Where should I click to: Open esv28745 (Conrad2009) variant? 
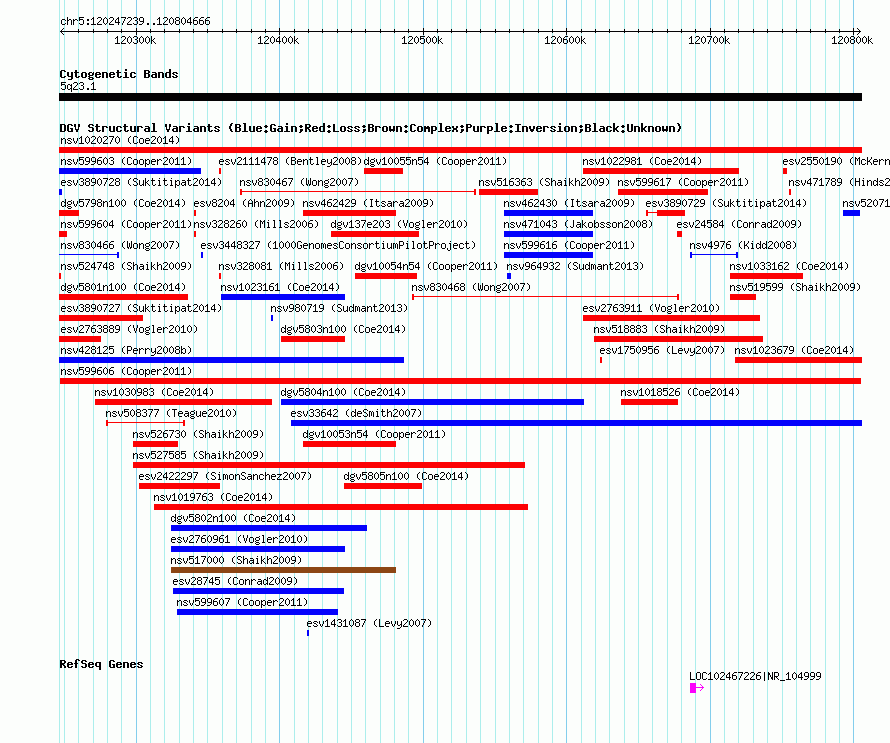pyautogui.click(x=235, y=581)
